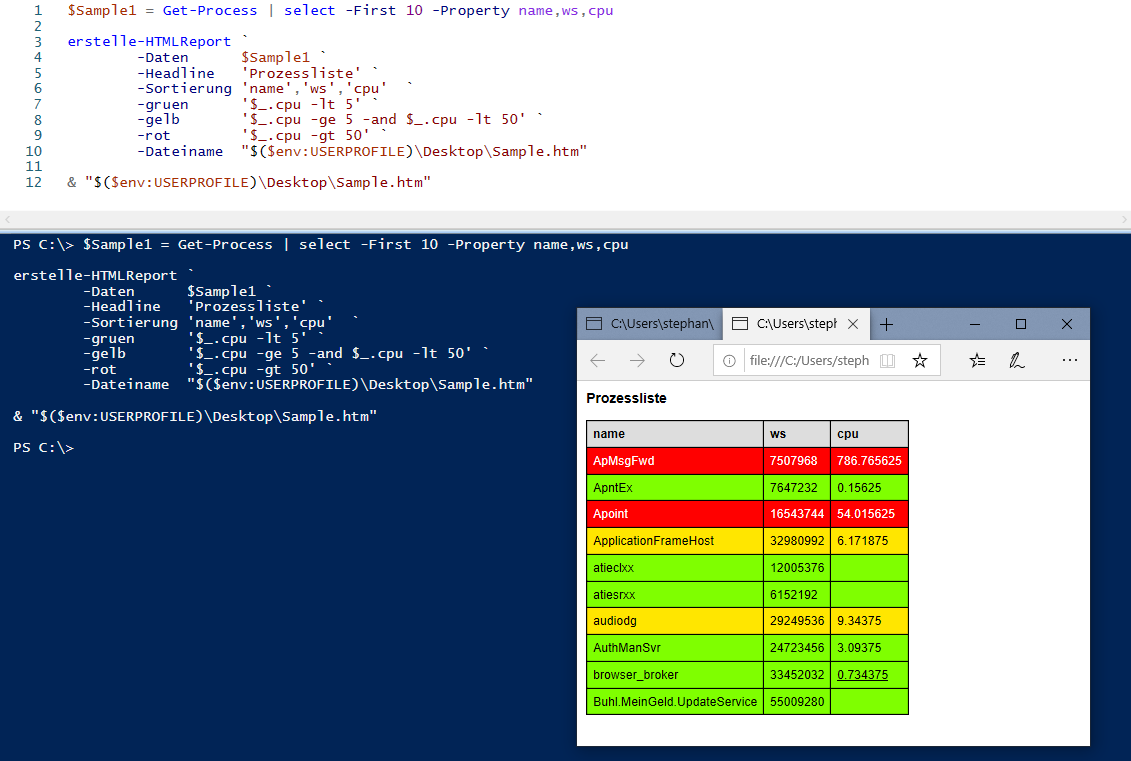This screenshot has height=761, width=1131.
Task: Click the console's horizontal scrollbar left arrow
Action: tap(9, 218)
